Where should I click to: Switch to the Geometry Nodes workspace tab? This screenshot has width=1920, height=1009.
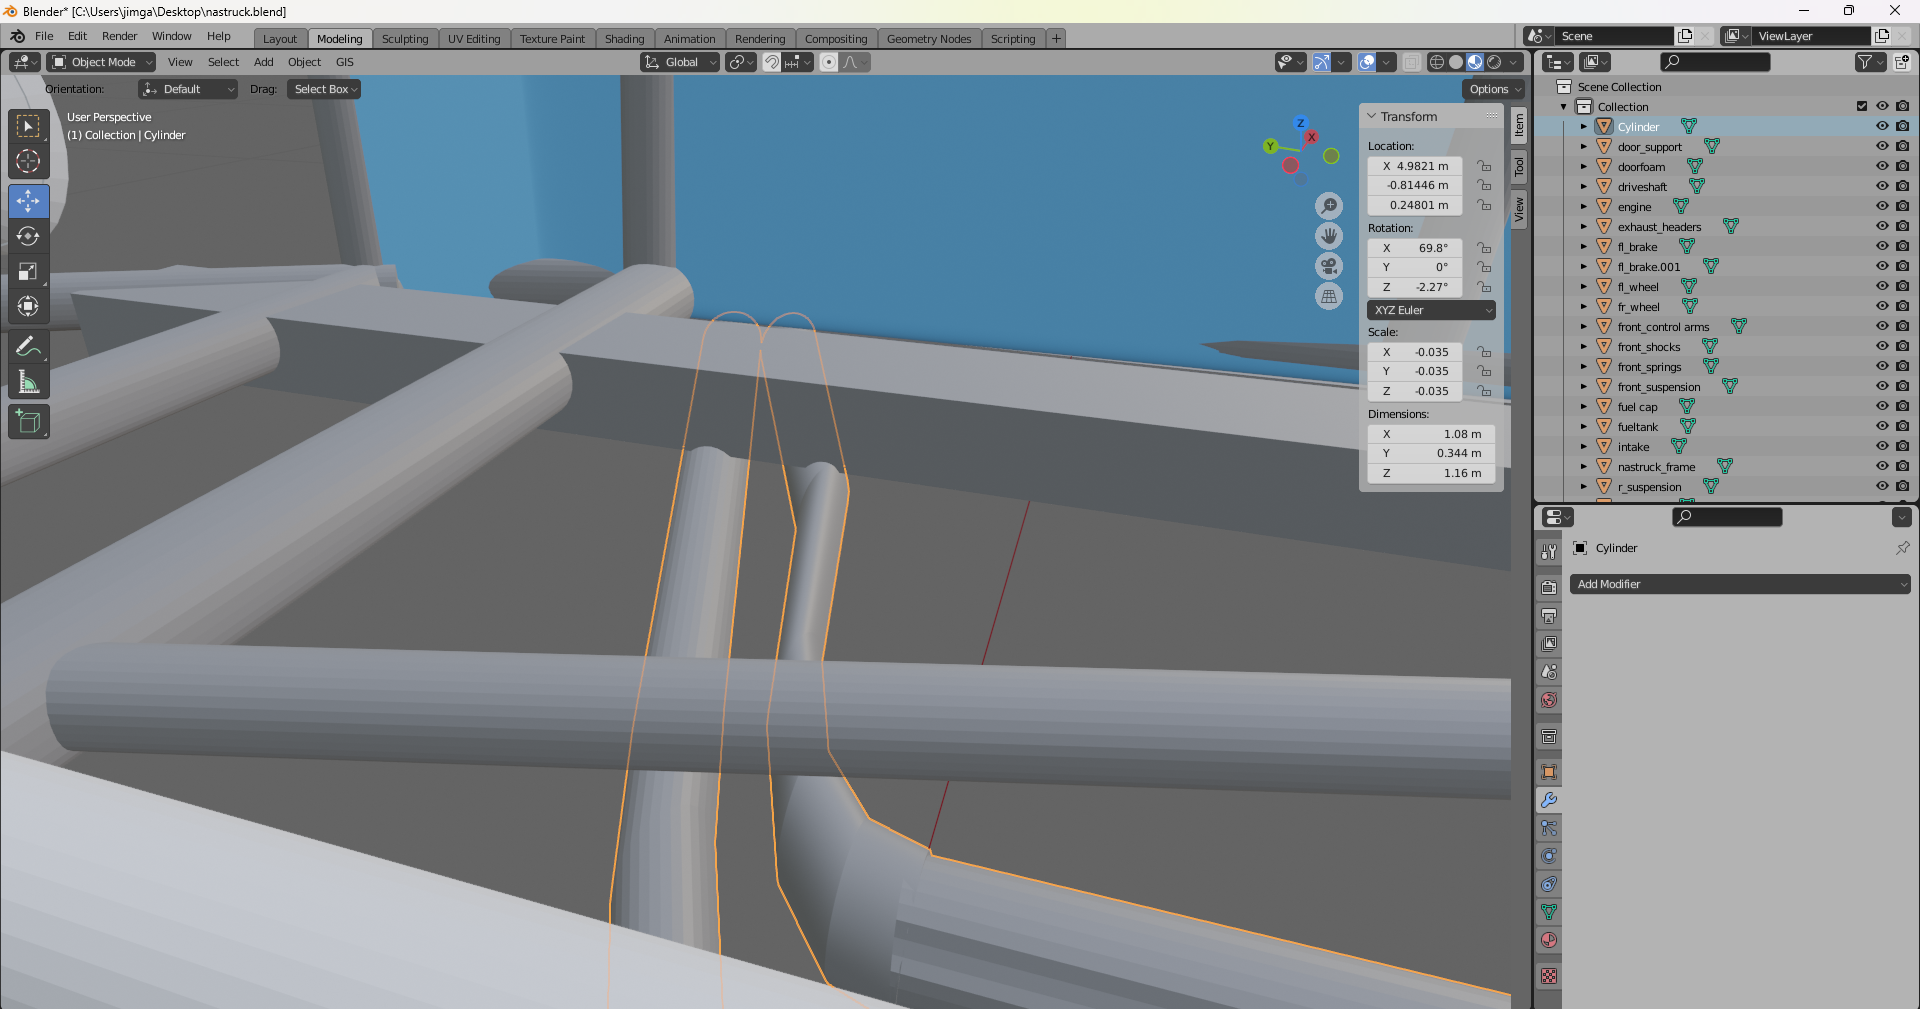pyautogui.click(x=929, y=39)
